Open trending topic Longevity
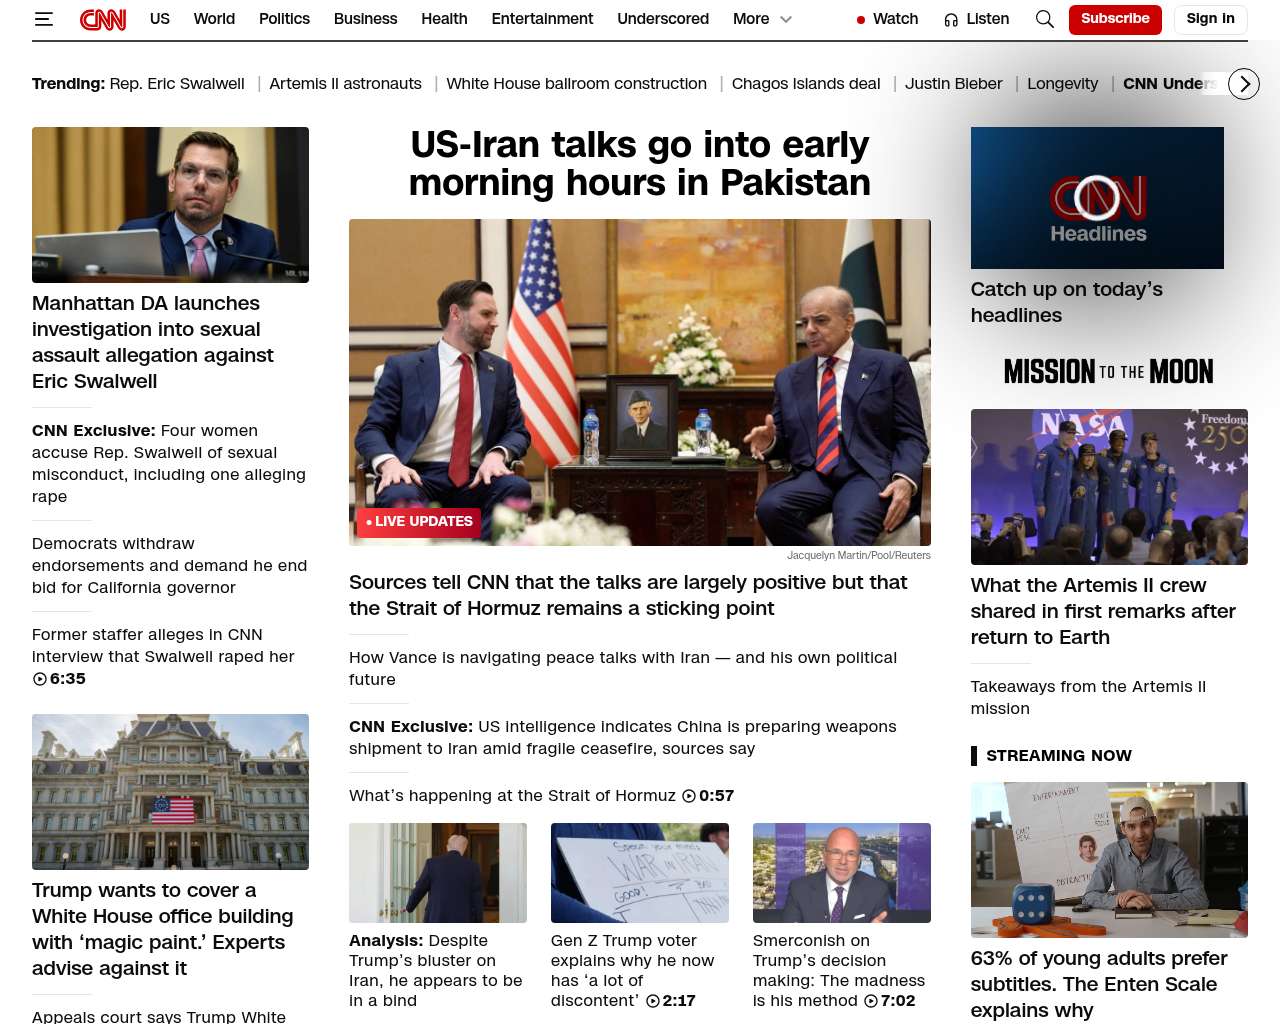 click(x=1062, y=84)
